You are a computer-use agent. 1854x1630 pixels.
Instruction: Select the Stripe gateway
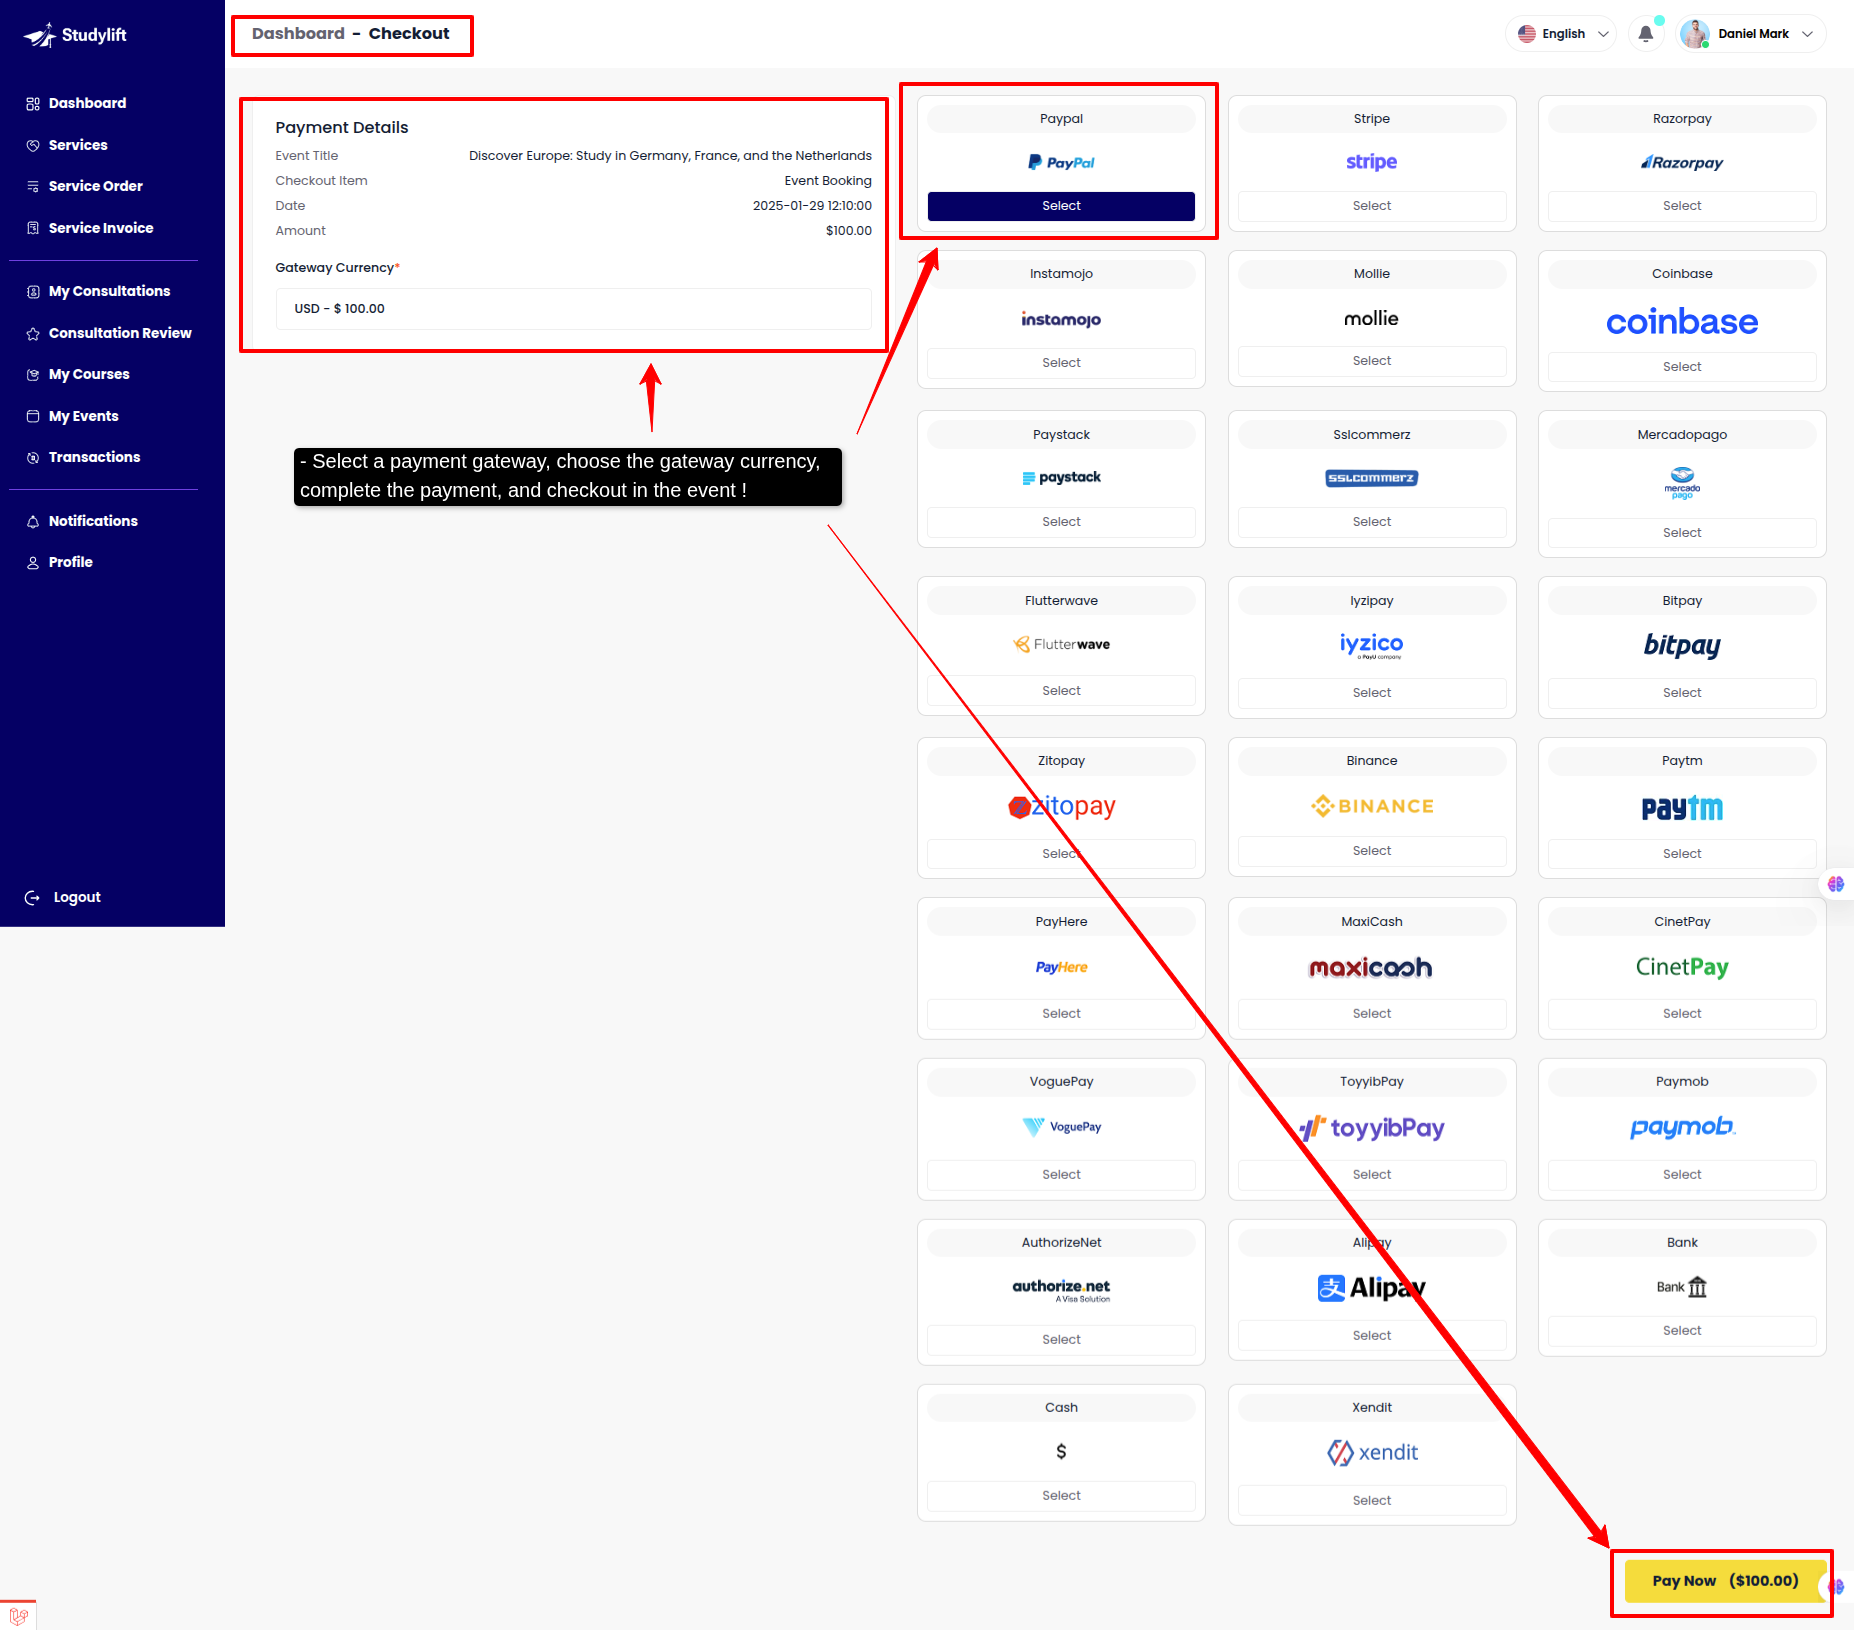(1371, 206)
